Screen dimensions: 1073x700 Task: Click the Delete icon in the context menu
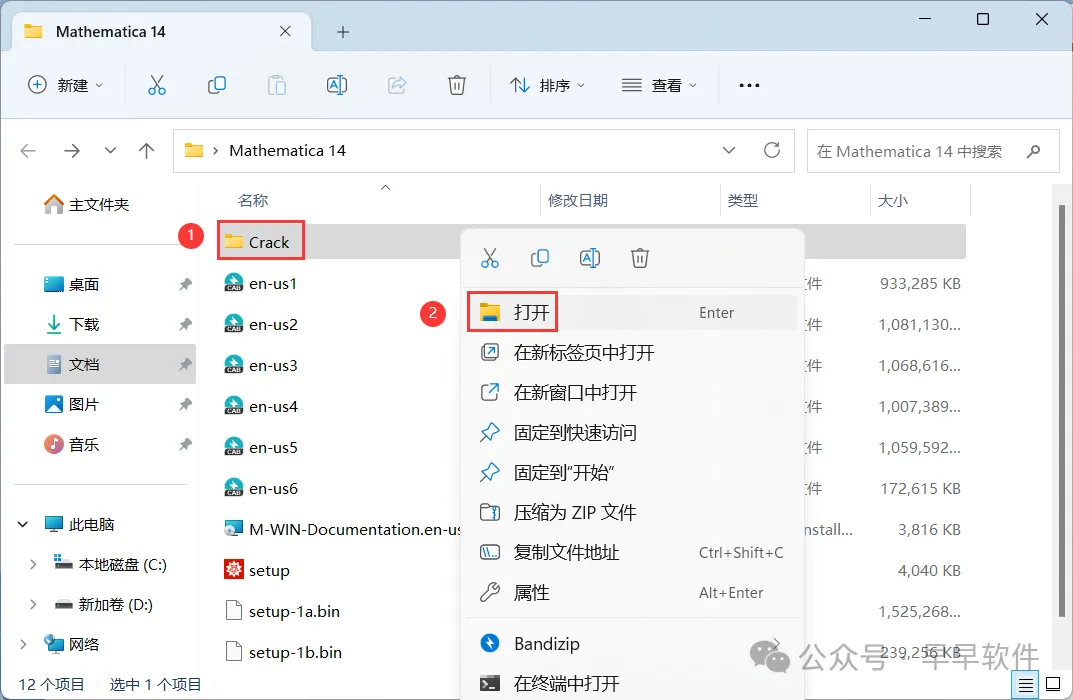coord(640,258)
